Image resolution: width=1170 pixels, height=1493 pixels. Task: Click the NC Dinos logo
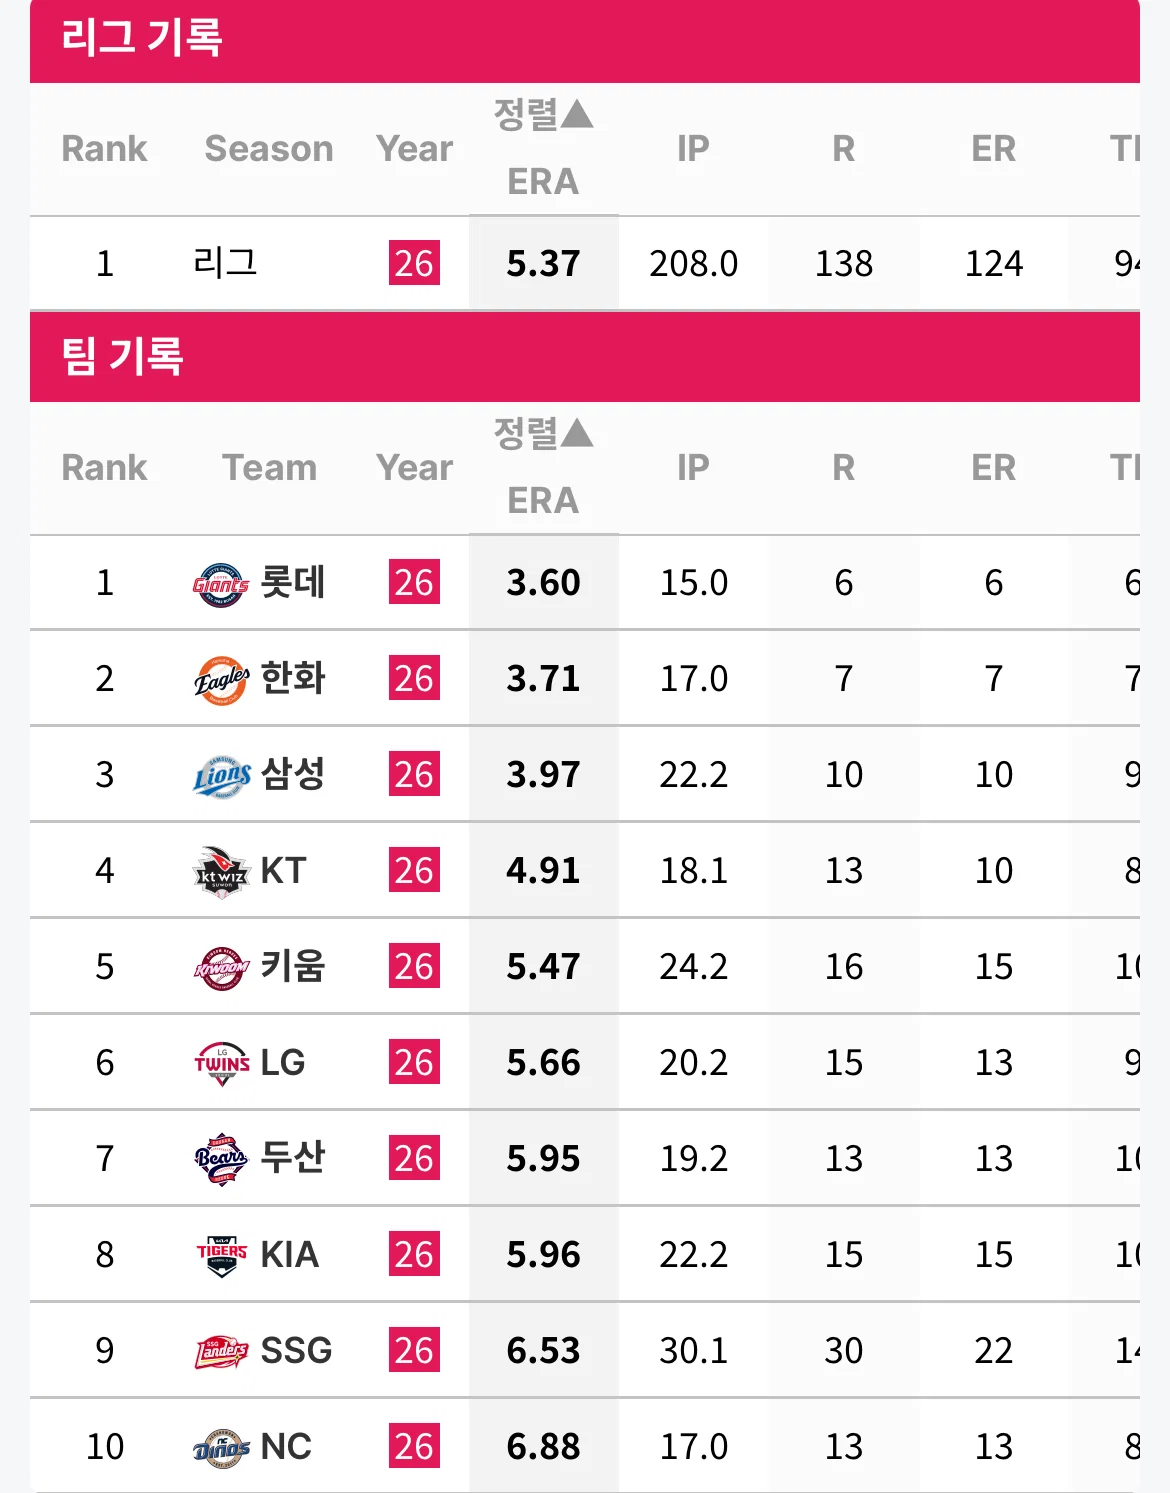[221, 1448]
